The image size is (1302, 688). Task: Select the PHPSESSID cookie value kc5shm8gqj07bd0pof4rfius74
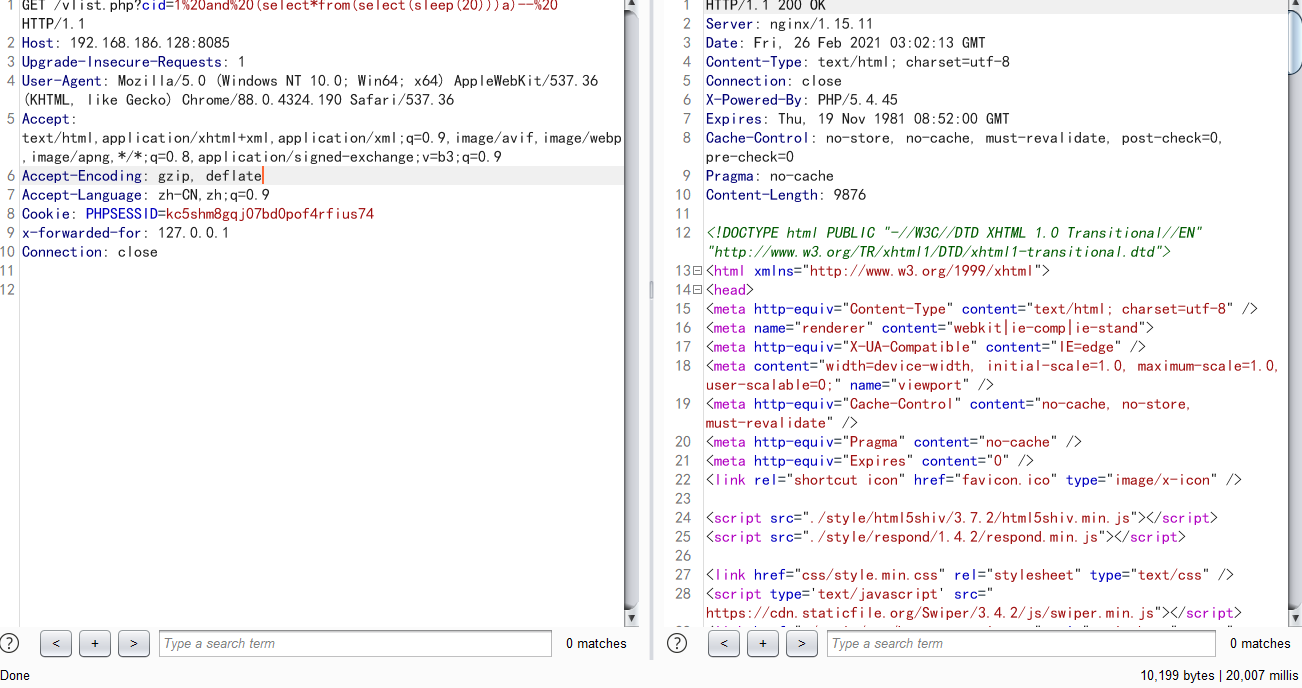tap(270, 214)
